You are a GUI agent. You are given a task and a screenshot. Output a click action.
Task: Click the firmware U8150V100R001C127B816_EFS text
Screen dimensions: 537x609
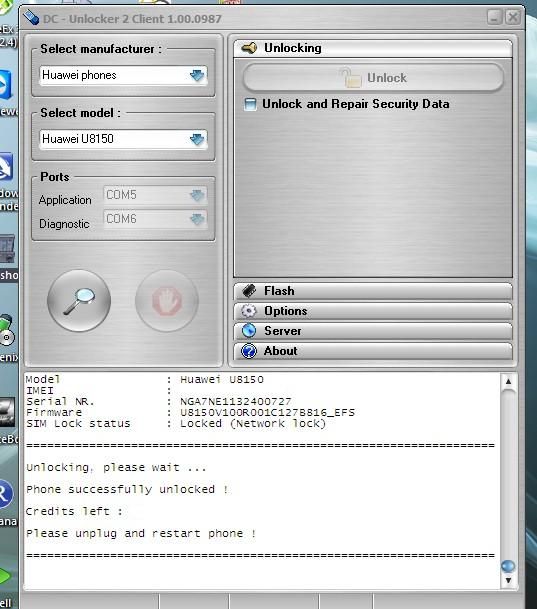(268, 412)
